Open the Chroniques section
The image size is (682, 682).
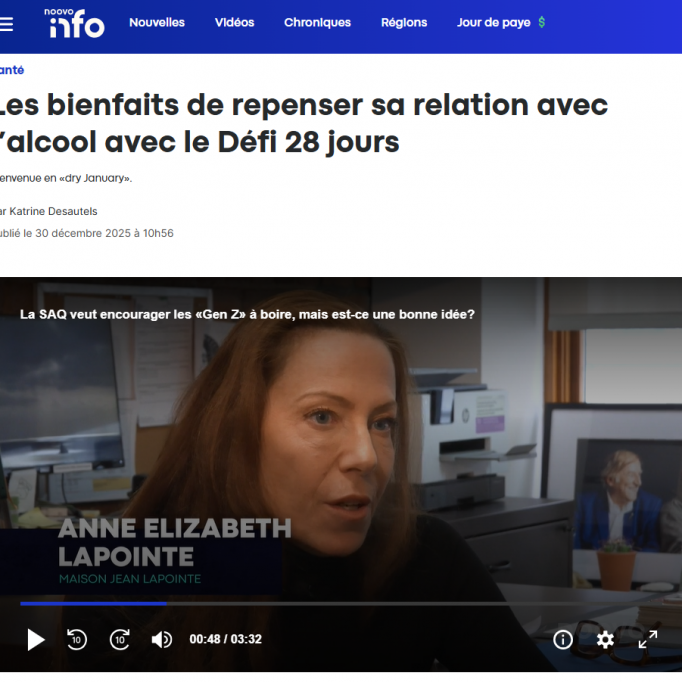318,23
